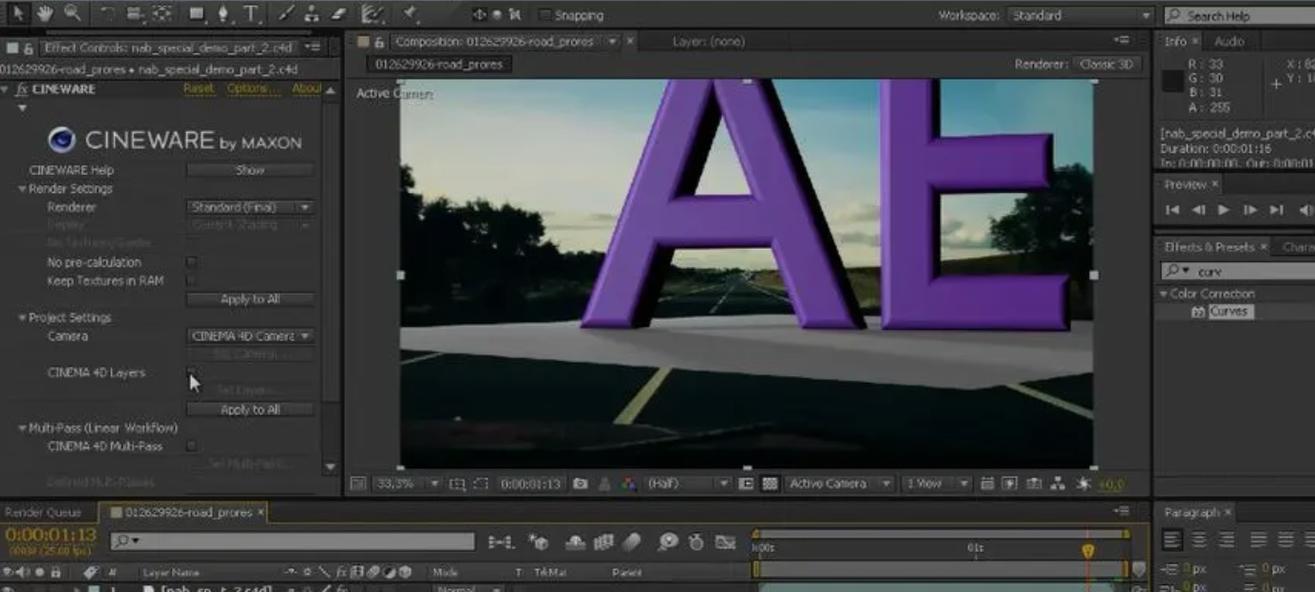Open composition flowchart icon in viewer
The image size is (1315, 592).
[1058, 484]
